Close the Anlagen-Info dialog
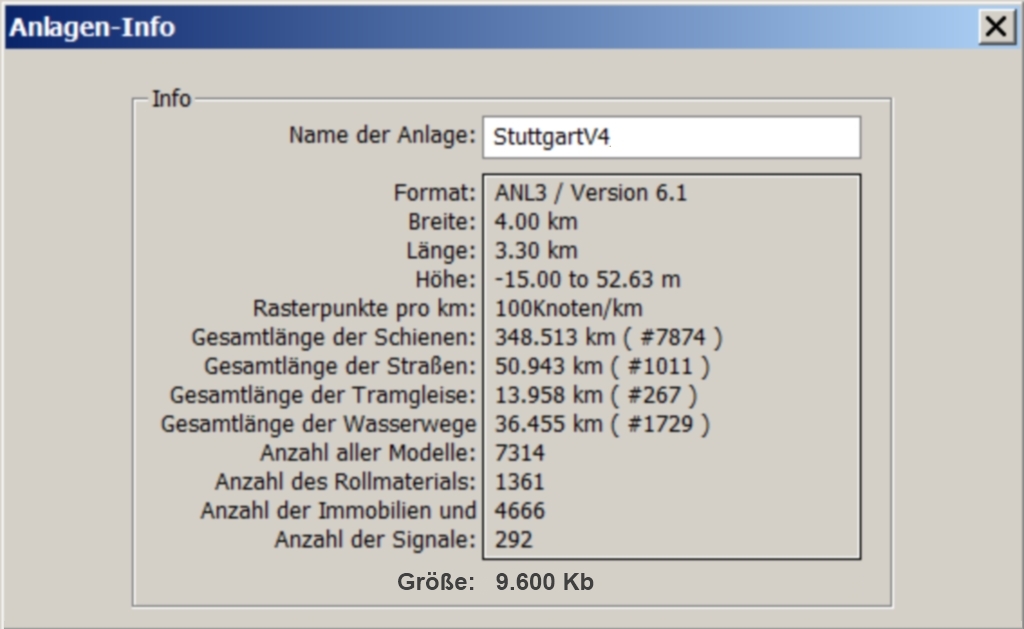Viewport: 1024px width, 629px height. [996, 27]
